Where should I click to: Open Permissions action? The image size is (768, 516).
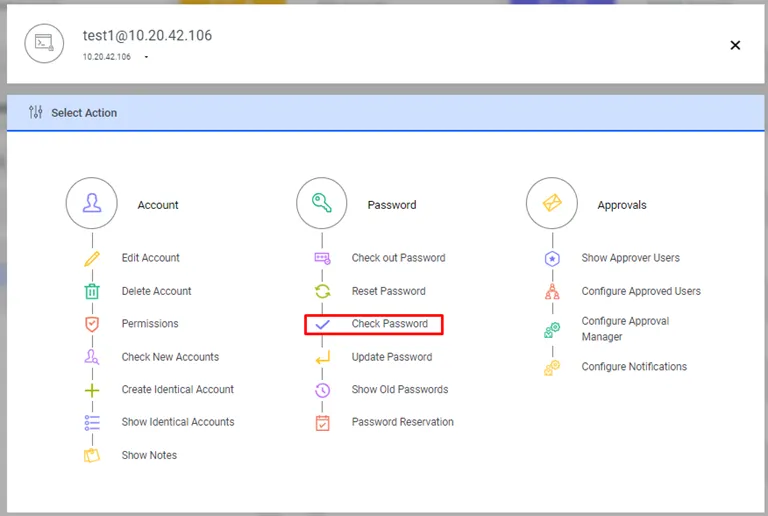[x=150, y=324]
